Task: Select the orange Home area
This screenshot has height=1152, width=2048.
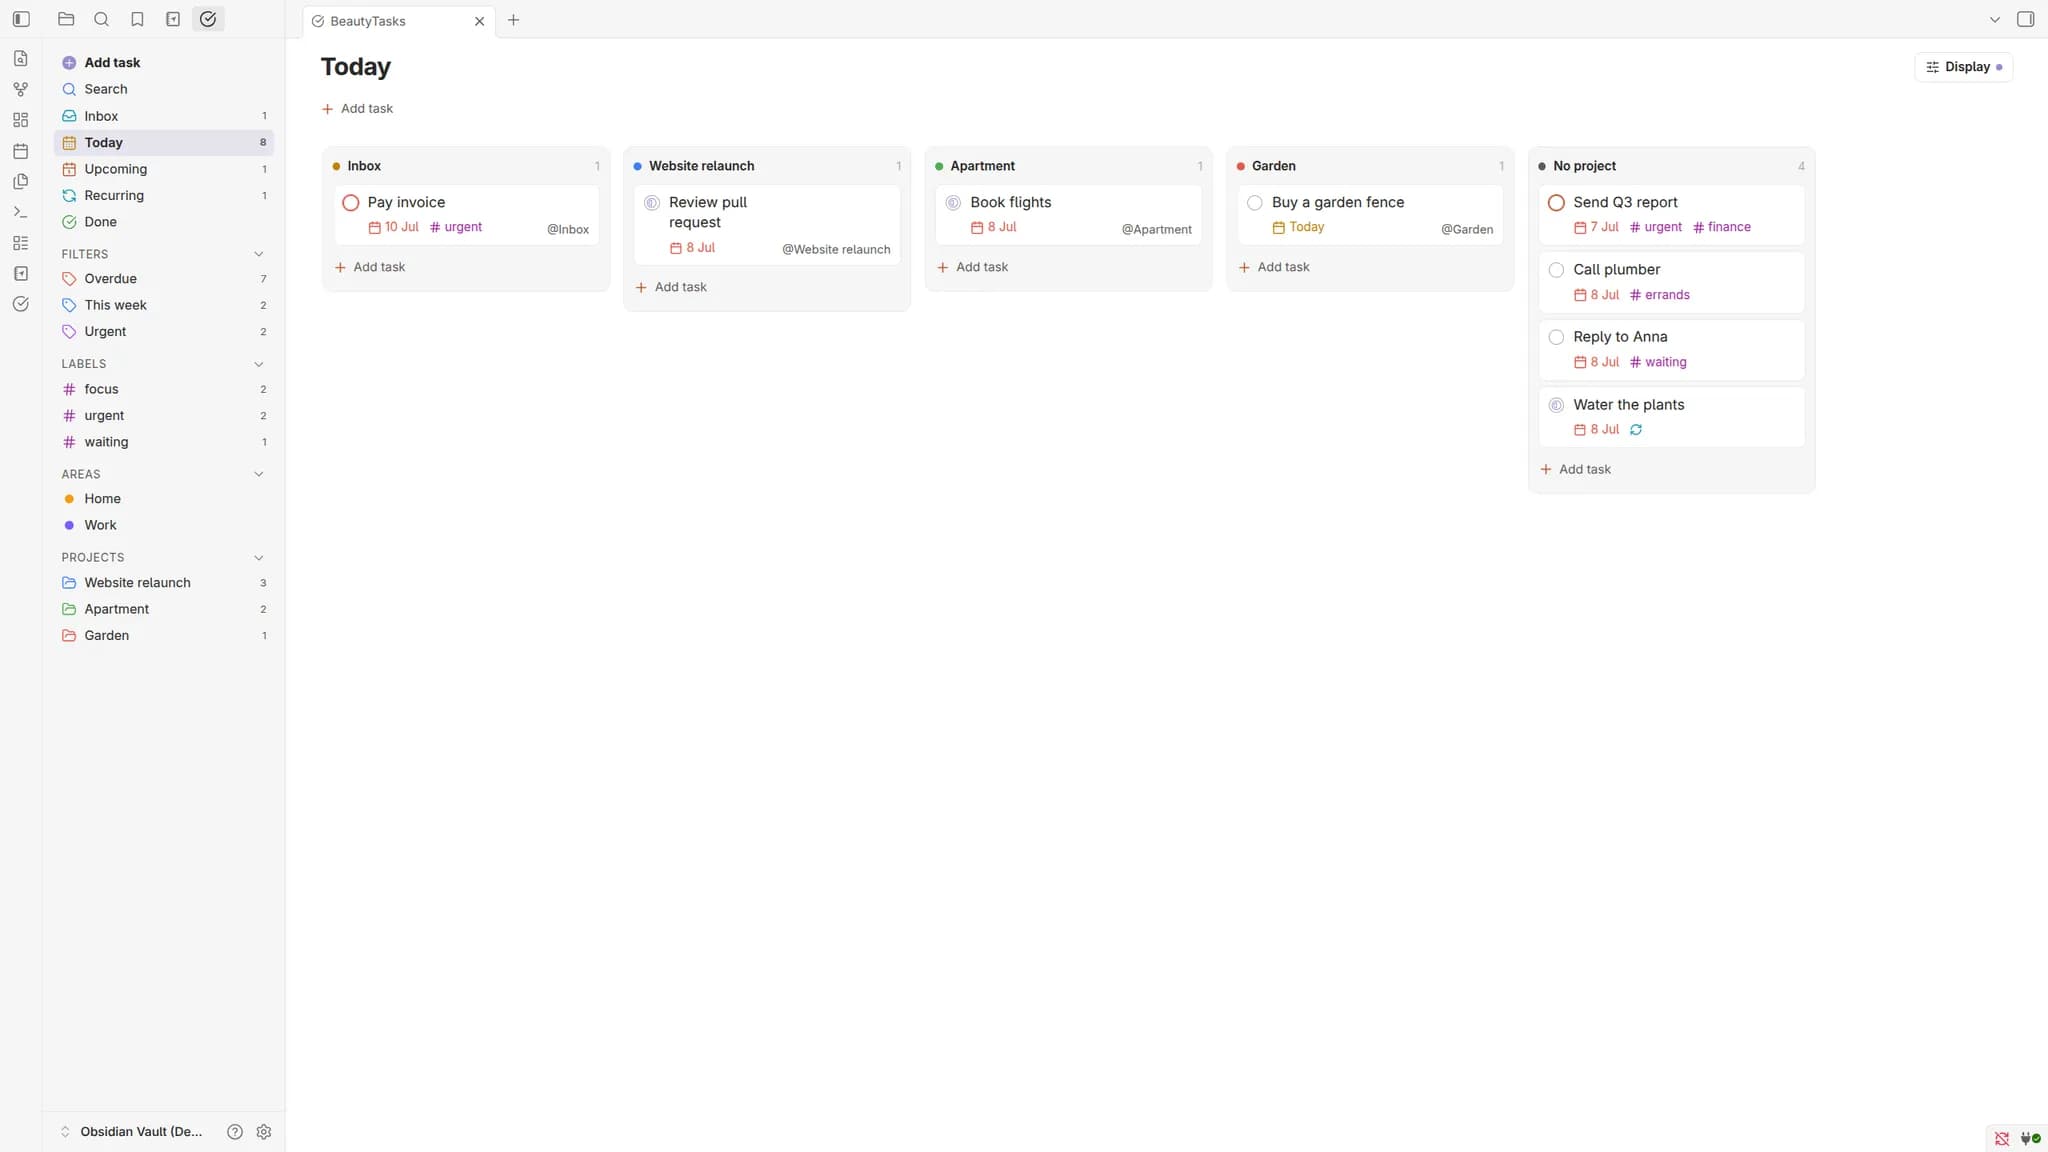Action: pyautogui.click(x=164, y=499)
